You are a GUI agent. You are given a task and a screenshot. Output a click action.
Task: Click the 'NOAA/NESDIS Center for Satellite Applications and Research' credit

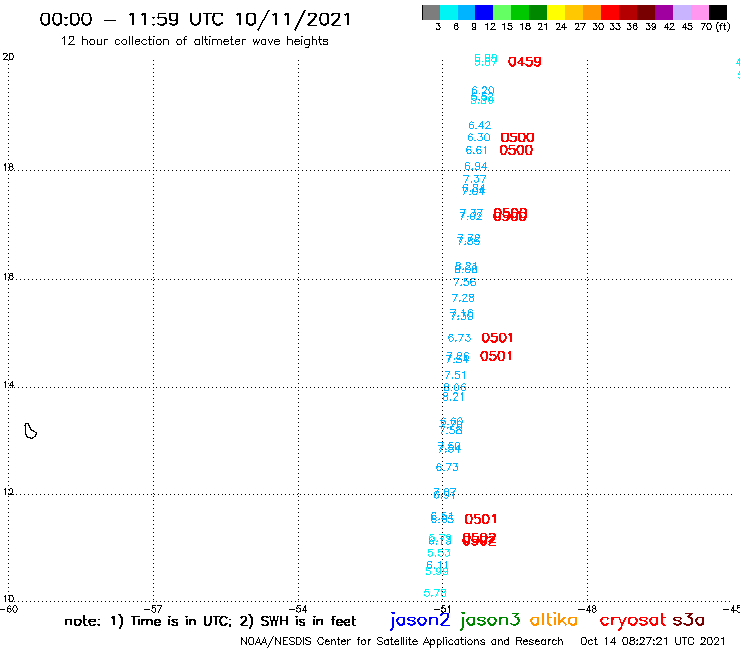(402, 641)
